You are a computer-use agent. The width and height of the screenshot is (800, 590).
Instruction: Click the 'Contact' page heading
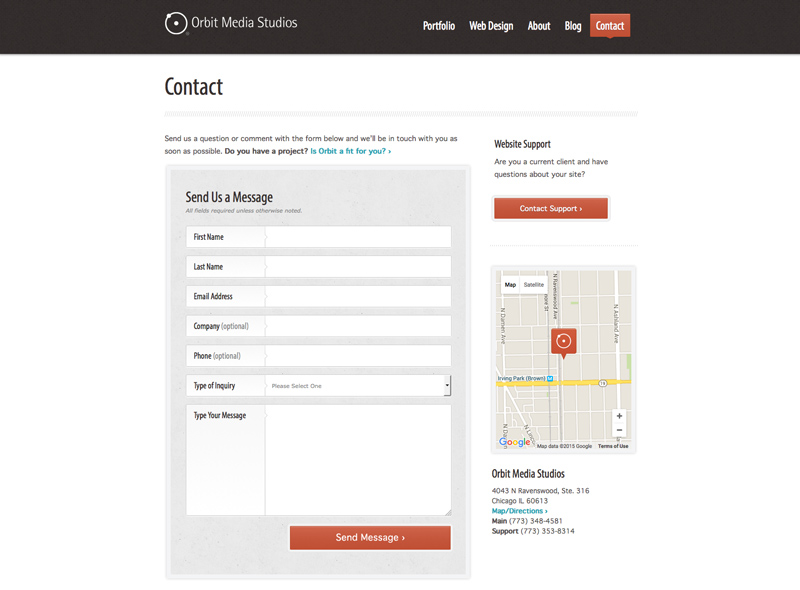point(193,87)
